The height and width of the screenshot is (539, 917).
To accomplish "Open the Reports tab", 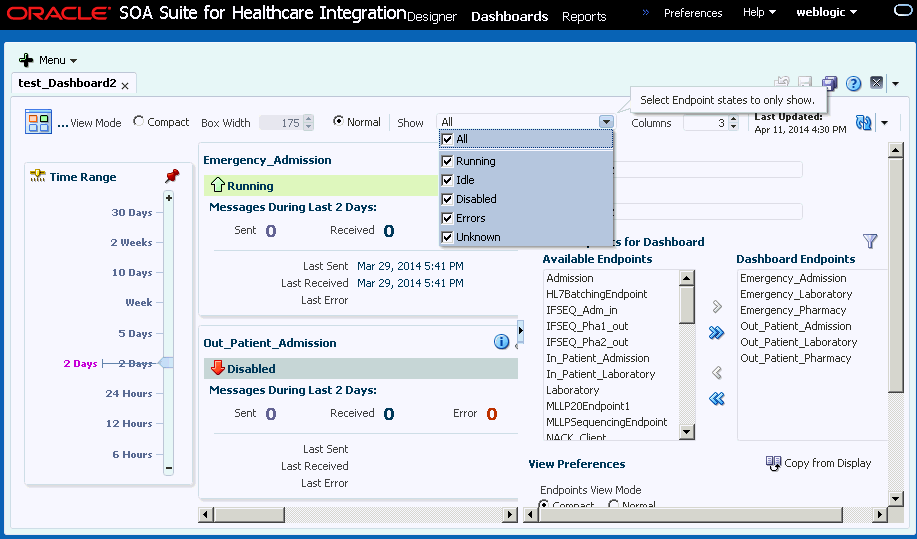I will pos(584,16).
